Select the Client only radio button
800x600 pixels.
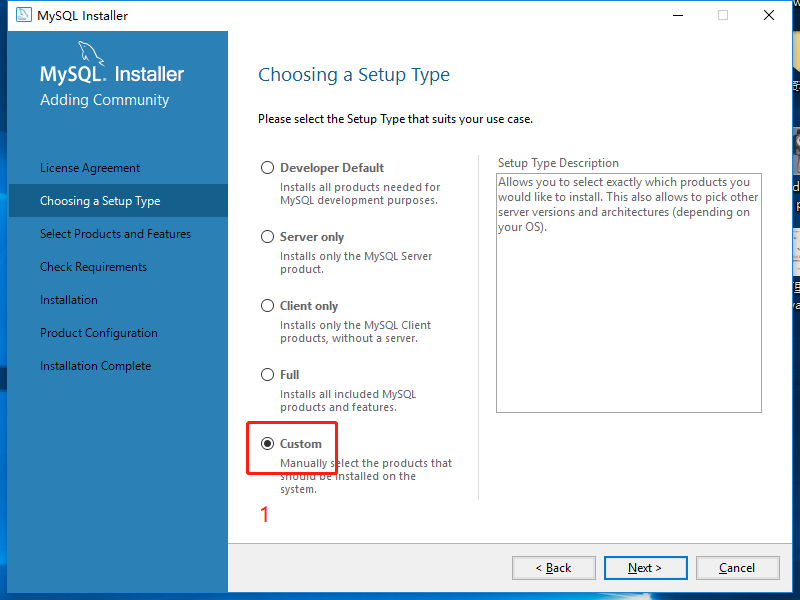267,306
